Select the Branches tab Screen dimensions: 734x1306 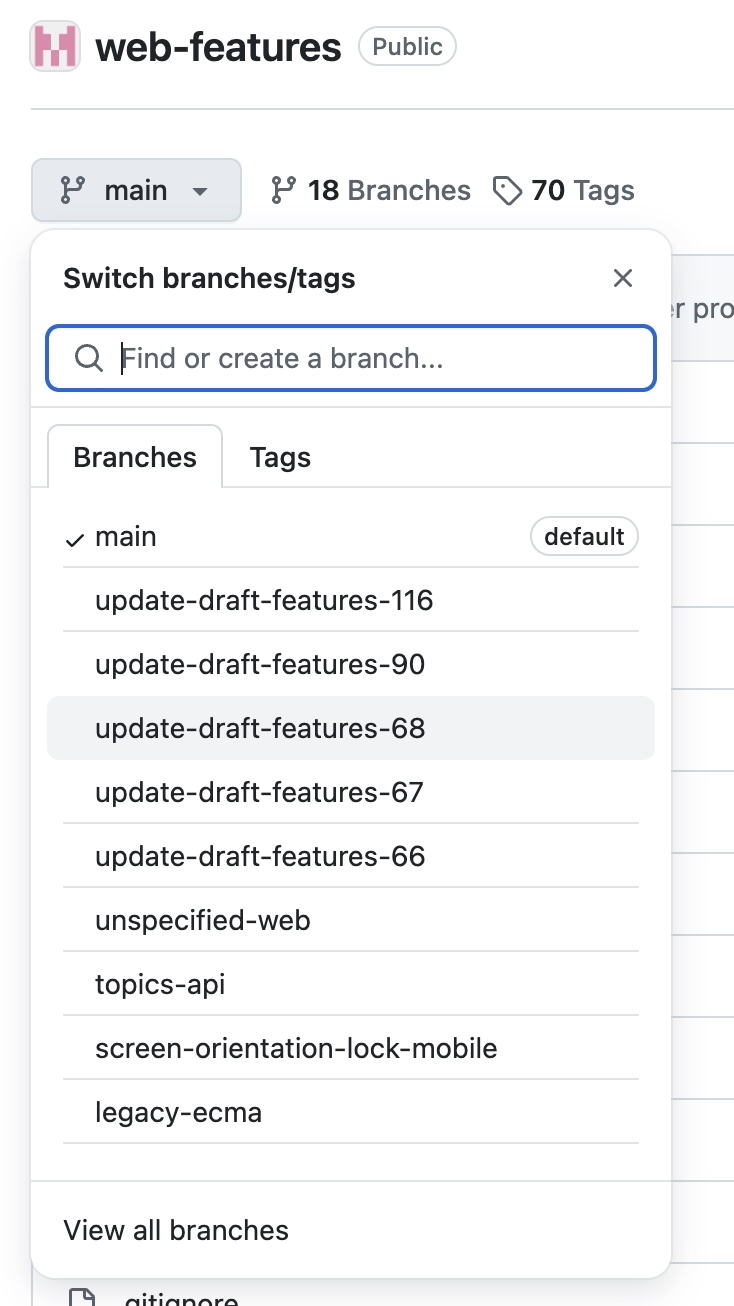135,457
